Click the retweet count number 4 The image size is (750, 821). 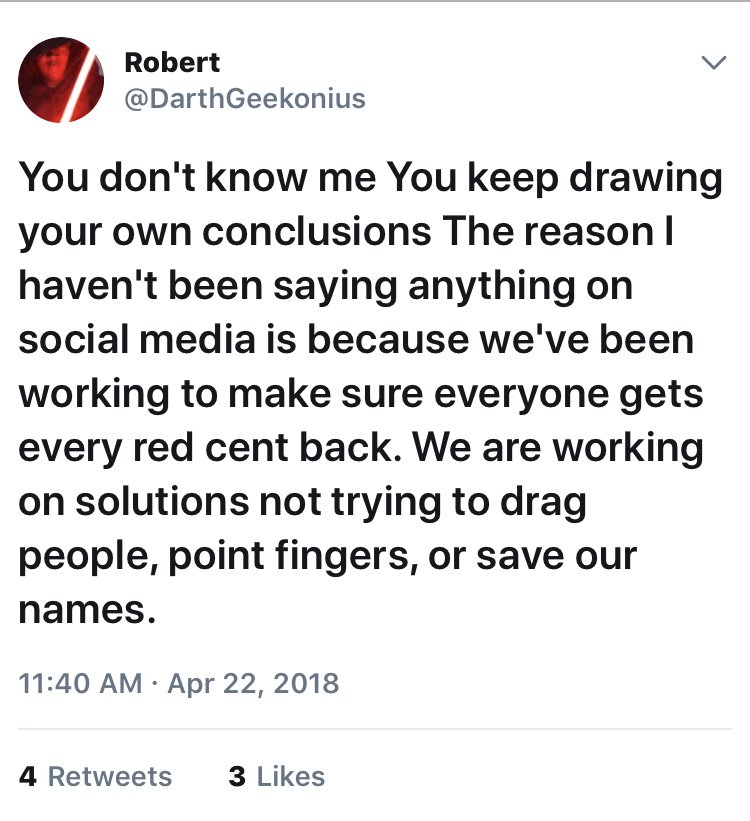click(29, 777)
